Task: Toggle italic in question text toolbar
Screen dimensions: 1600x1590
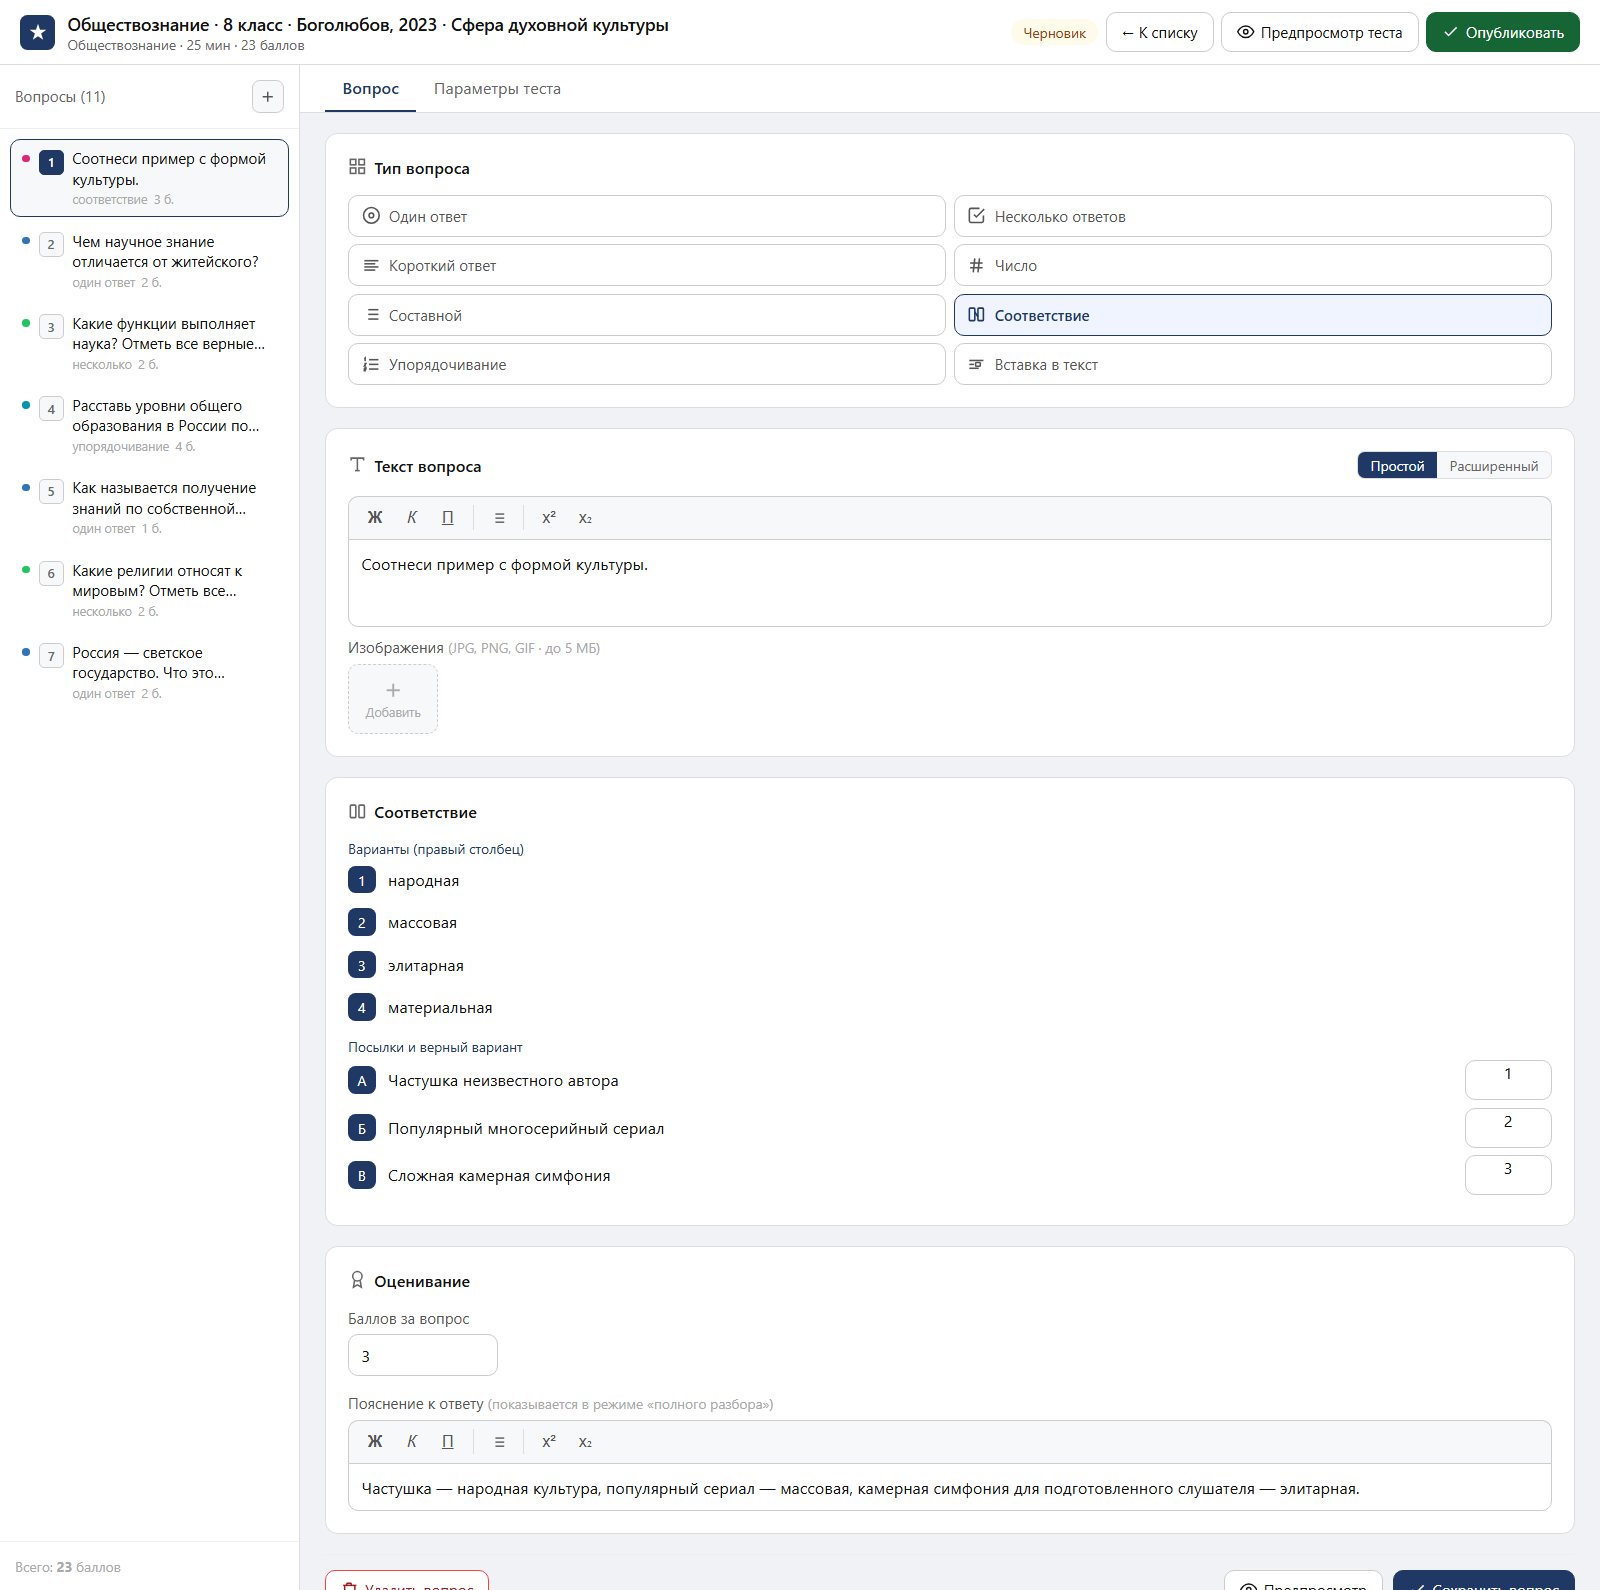Action: click(x=412, y=518)
